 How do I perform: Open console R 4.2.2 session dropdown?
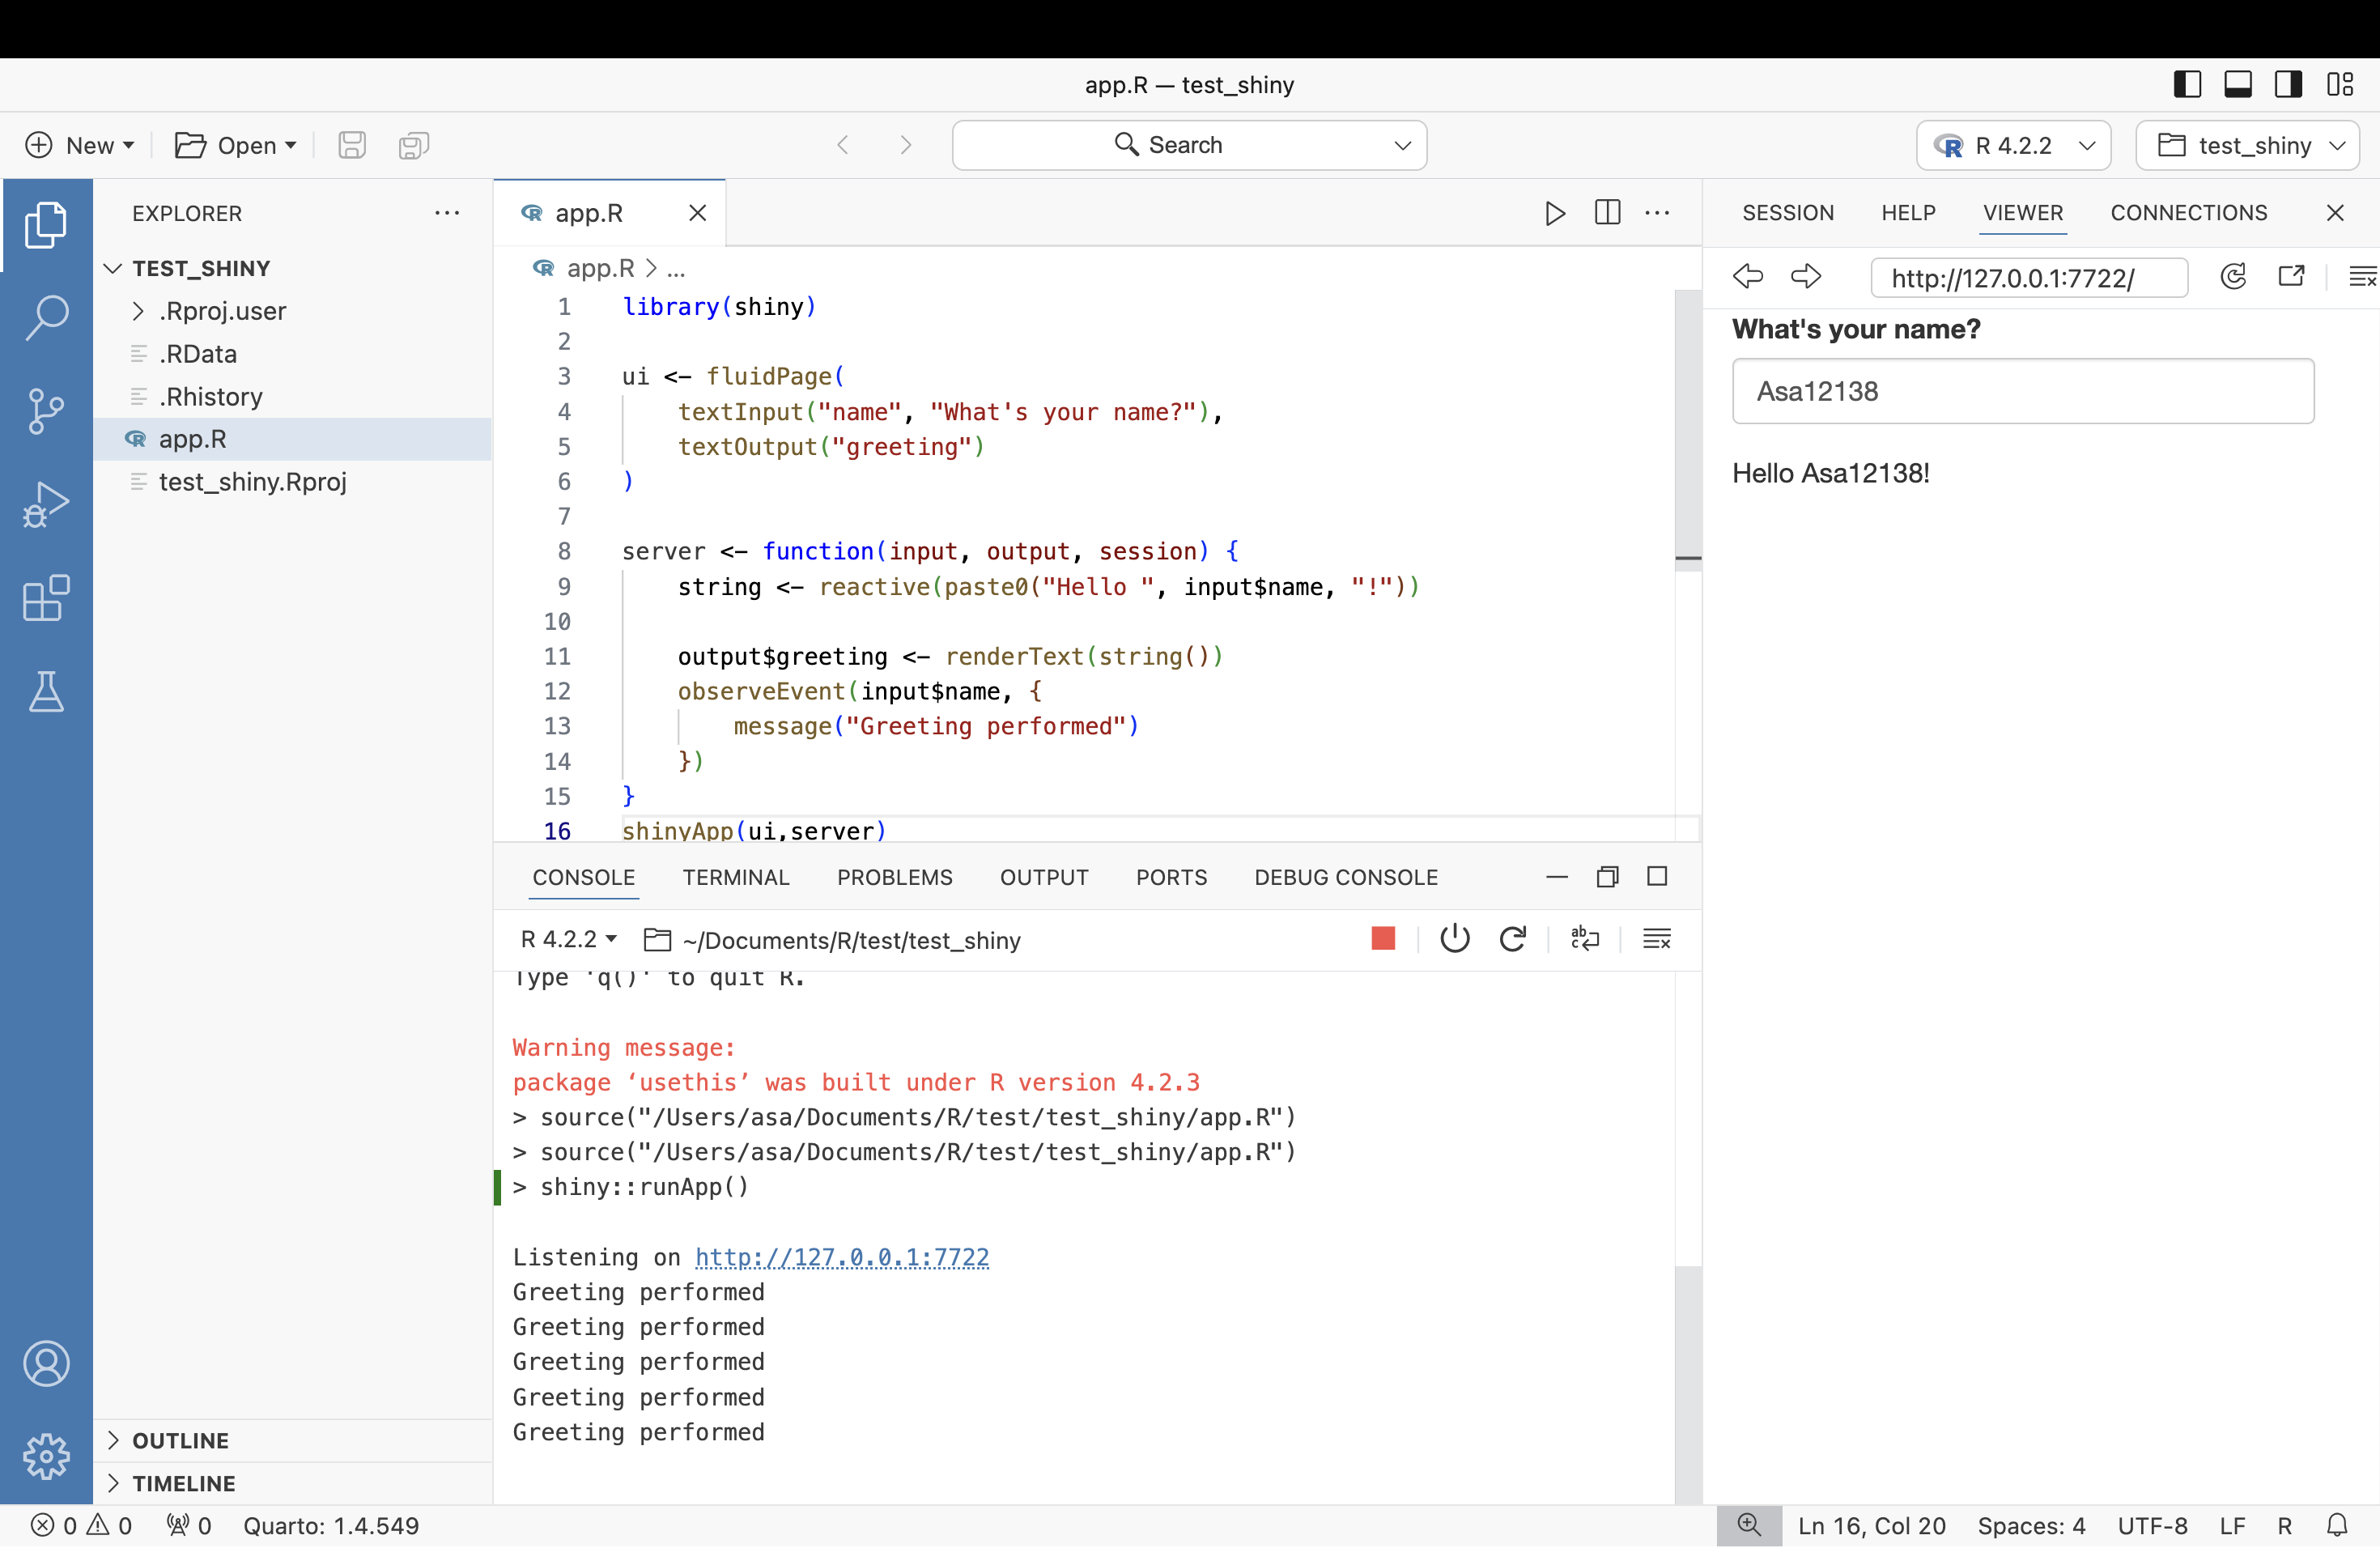coord(568,939)
